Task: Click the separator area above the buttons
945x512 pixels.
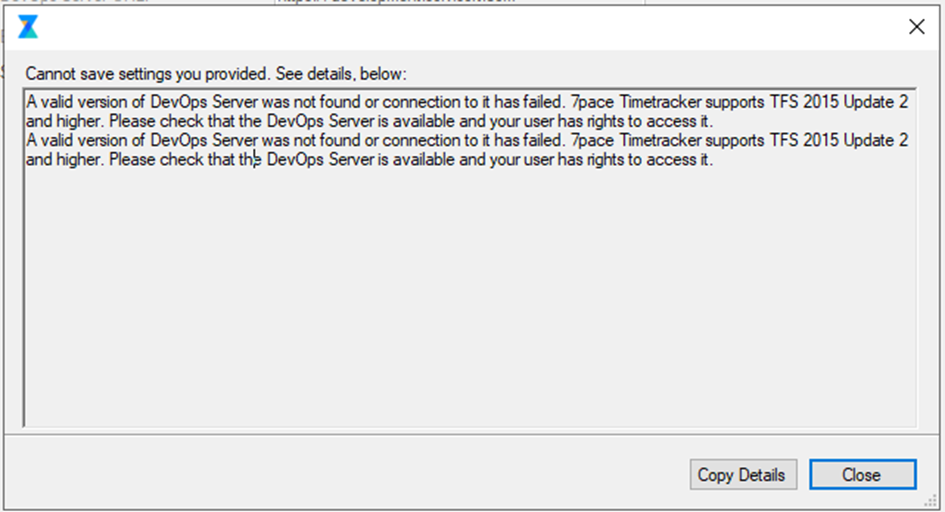Action: click(470, 434)
